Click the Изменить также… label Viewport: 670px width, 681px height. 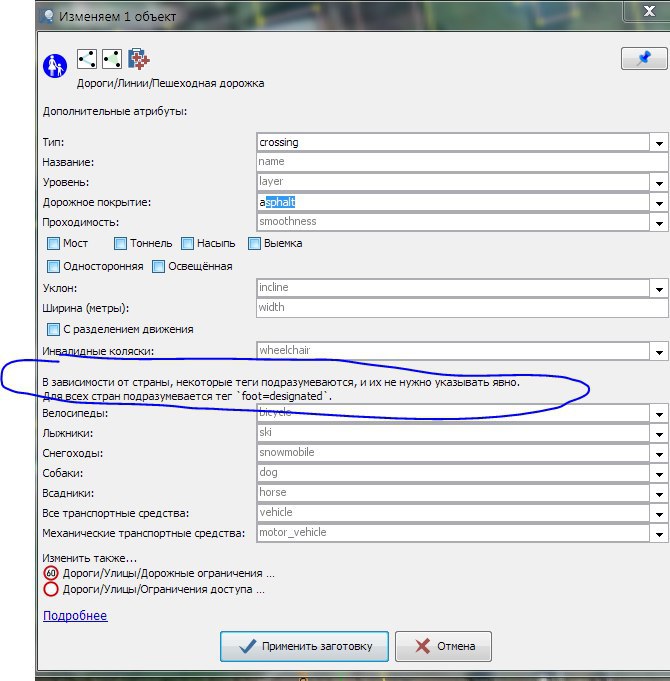pos(89,558)
